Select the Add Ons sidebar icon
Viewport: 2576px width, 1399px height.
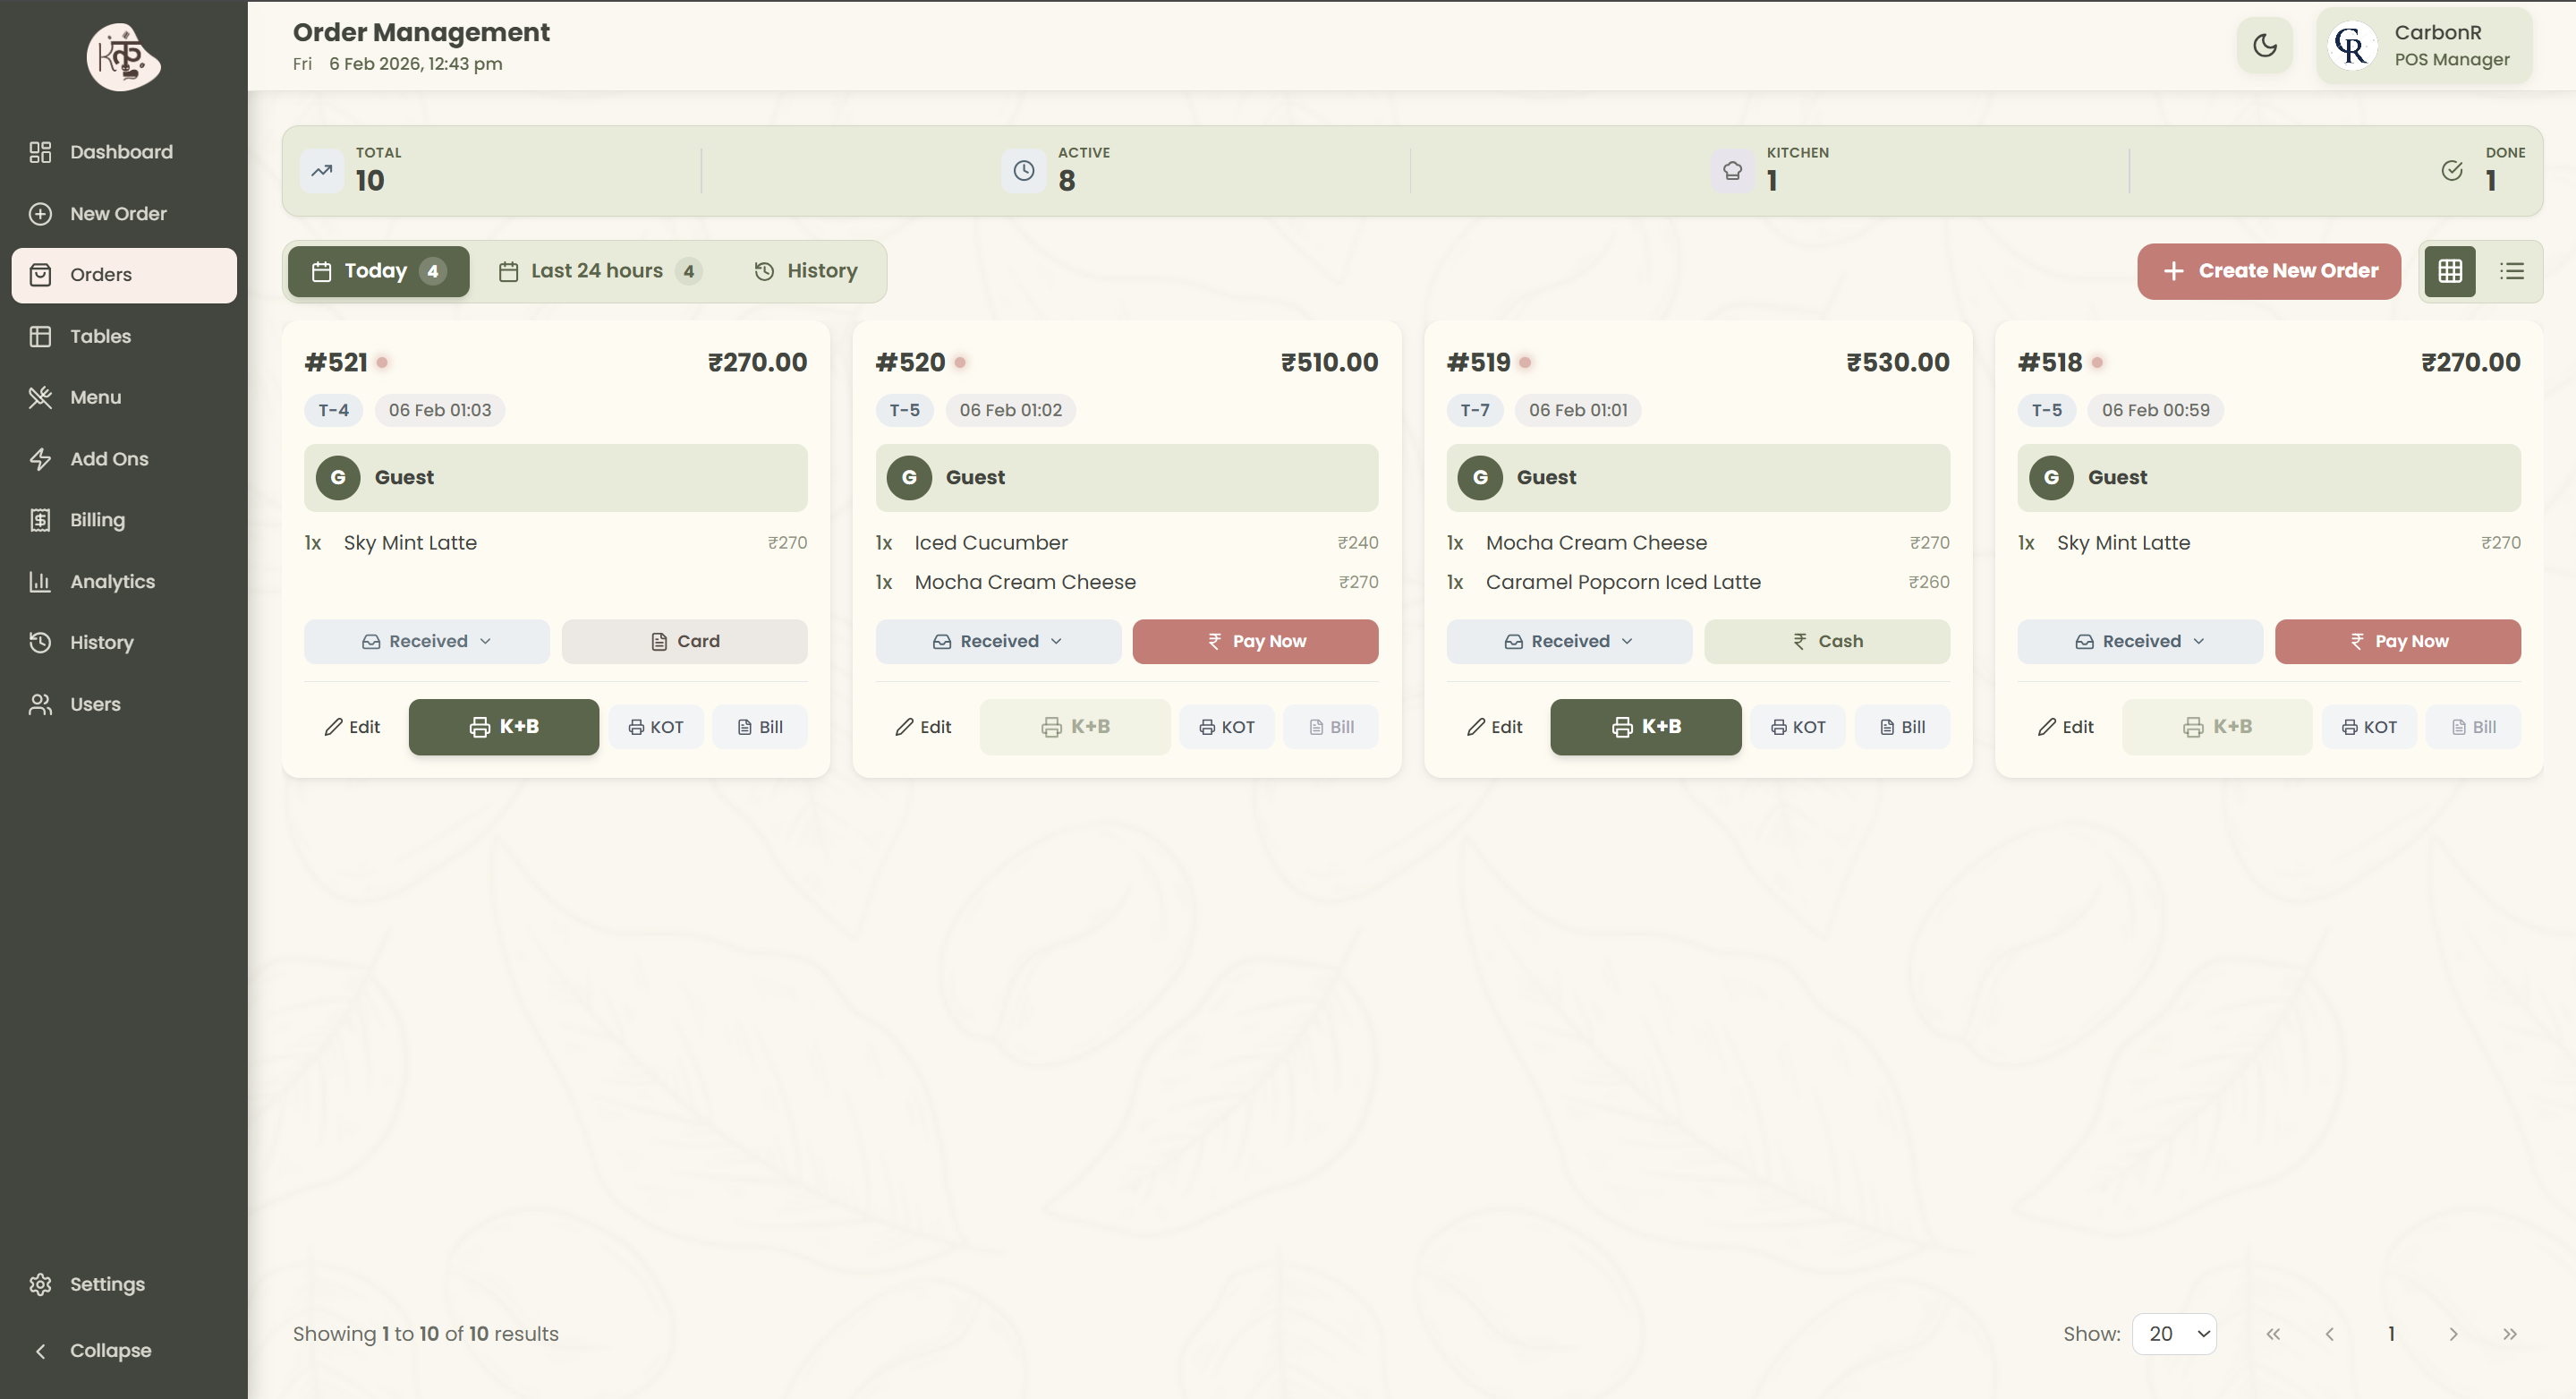tap(40, 458)
